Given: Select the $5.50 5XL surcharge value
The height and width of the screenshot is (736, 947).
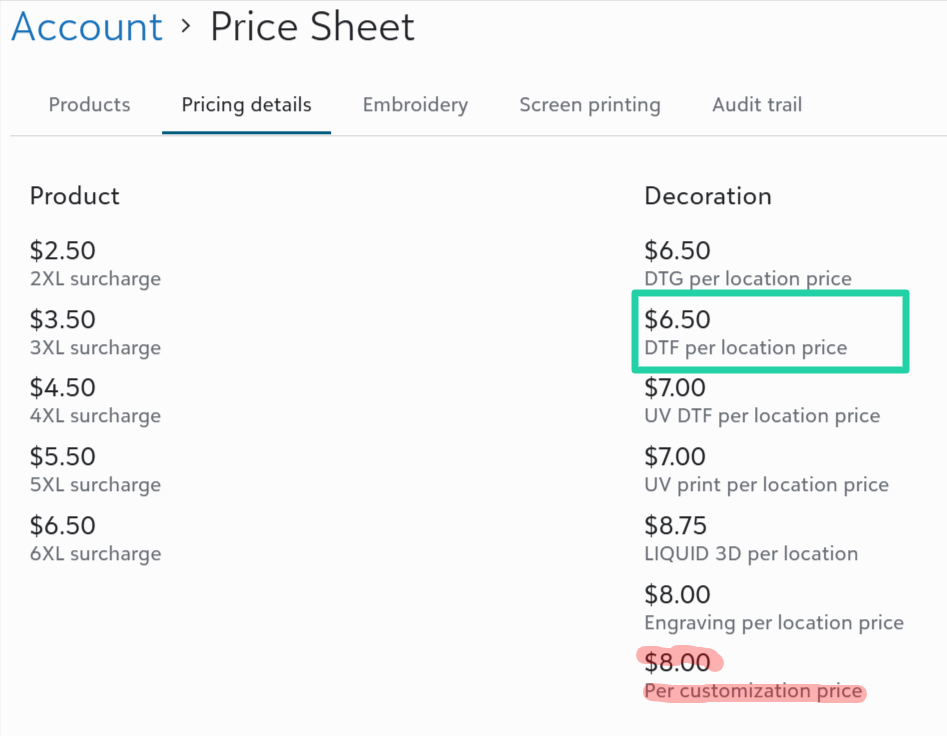Looking at the screenshot, I should (x=63, y=457).
